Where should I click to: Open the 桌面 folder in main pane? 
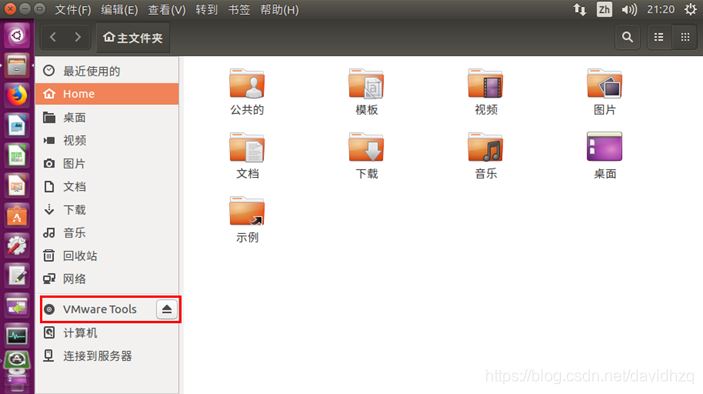point(604,156)
